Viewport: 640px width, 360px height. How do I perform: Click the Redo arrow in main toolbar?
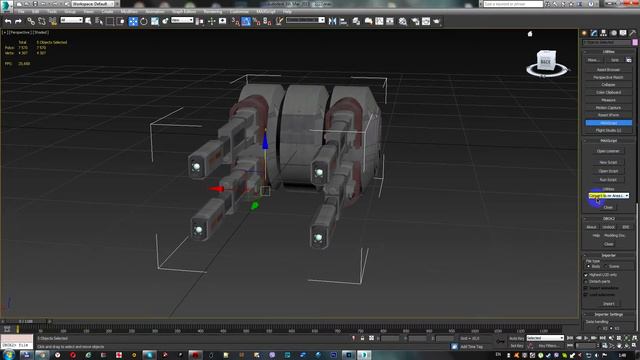pyautogui.click(x=18, y=21)
